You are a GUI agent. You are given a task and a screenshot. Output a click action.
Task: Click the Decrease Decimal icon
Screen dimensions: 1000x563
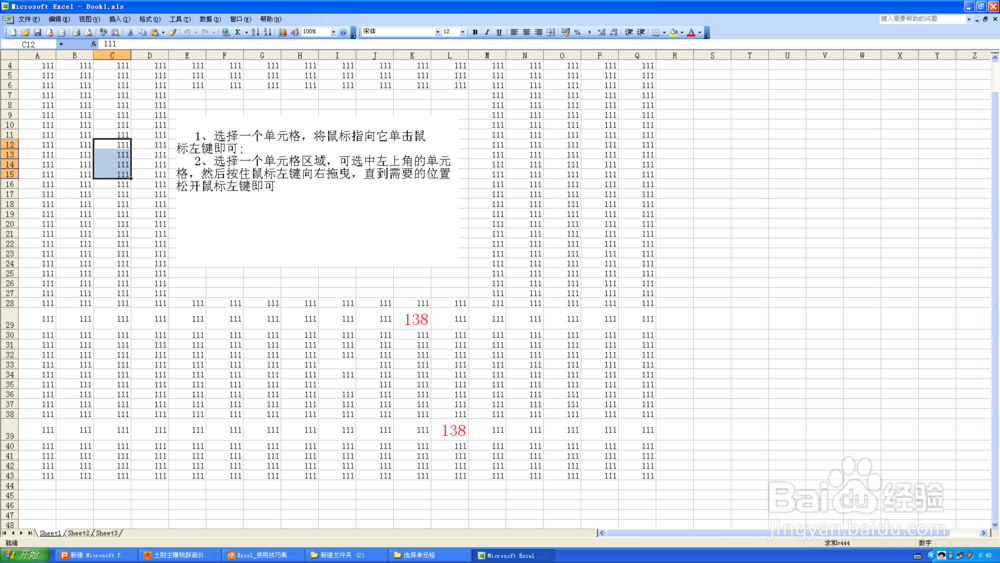pyautogui.click(x=614, y=32)
